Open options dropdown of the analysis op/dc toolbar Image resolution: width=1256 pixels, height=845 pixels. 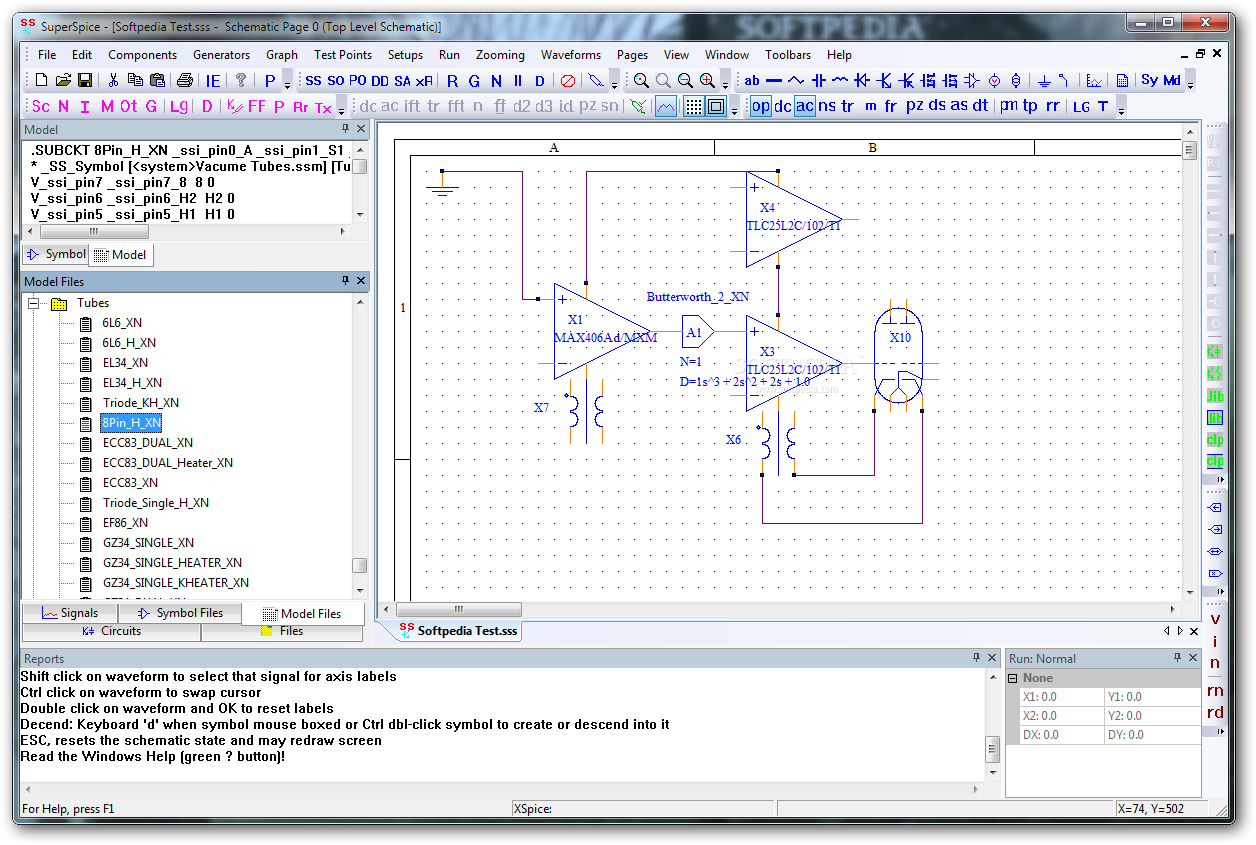[1121, 108]
